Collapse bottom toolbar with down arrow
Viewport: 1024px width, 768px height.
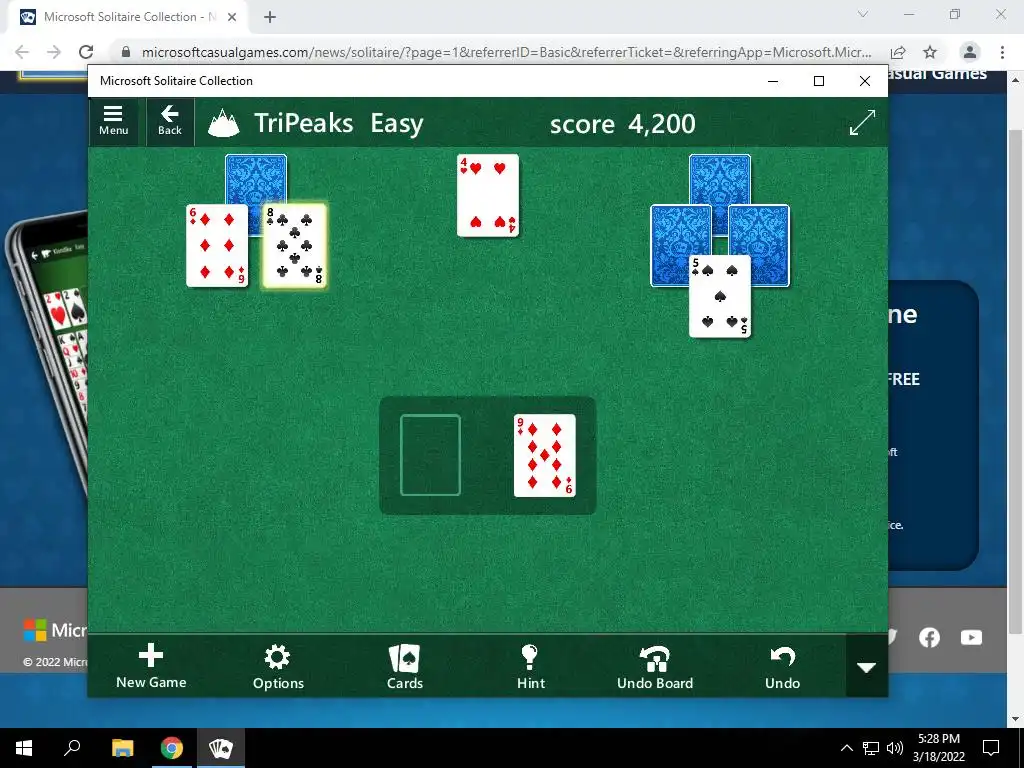point(867,667)
